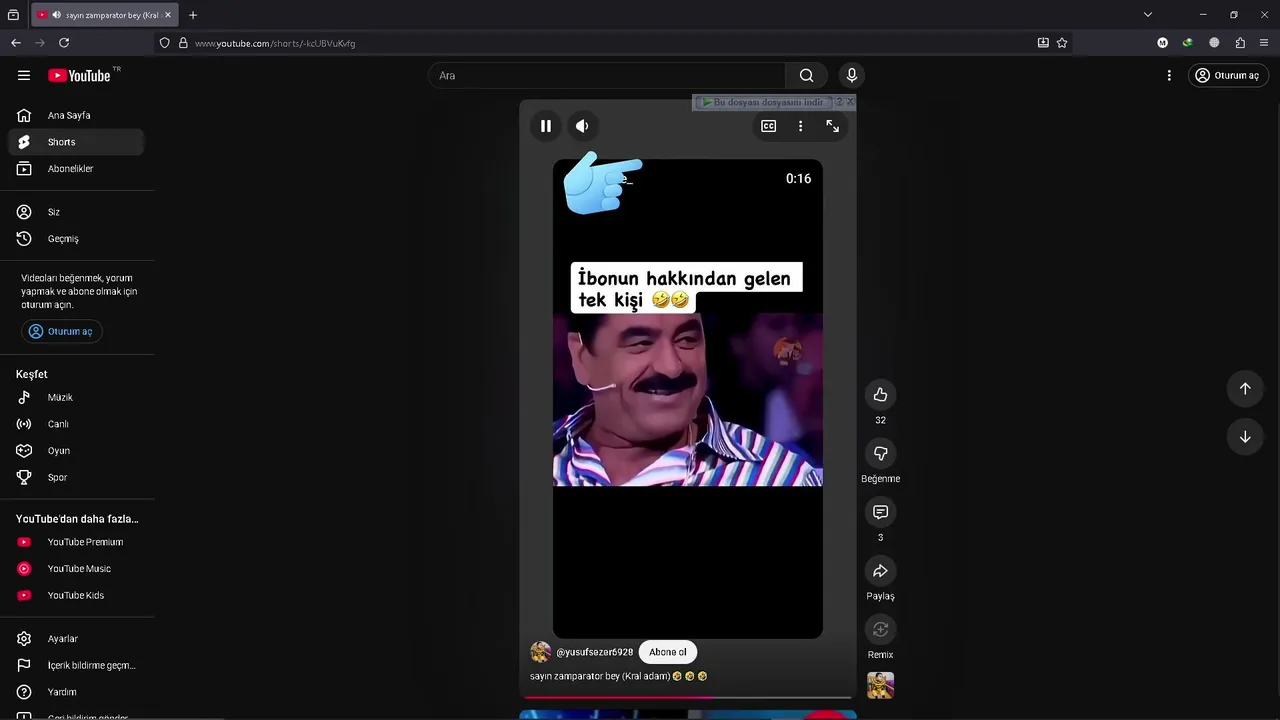Image resolution: width=1280 pixels, height=720 pixels.
Task: Click the install page icon in address bar
Action: click(1043, 43)
